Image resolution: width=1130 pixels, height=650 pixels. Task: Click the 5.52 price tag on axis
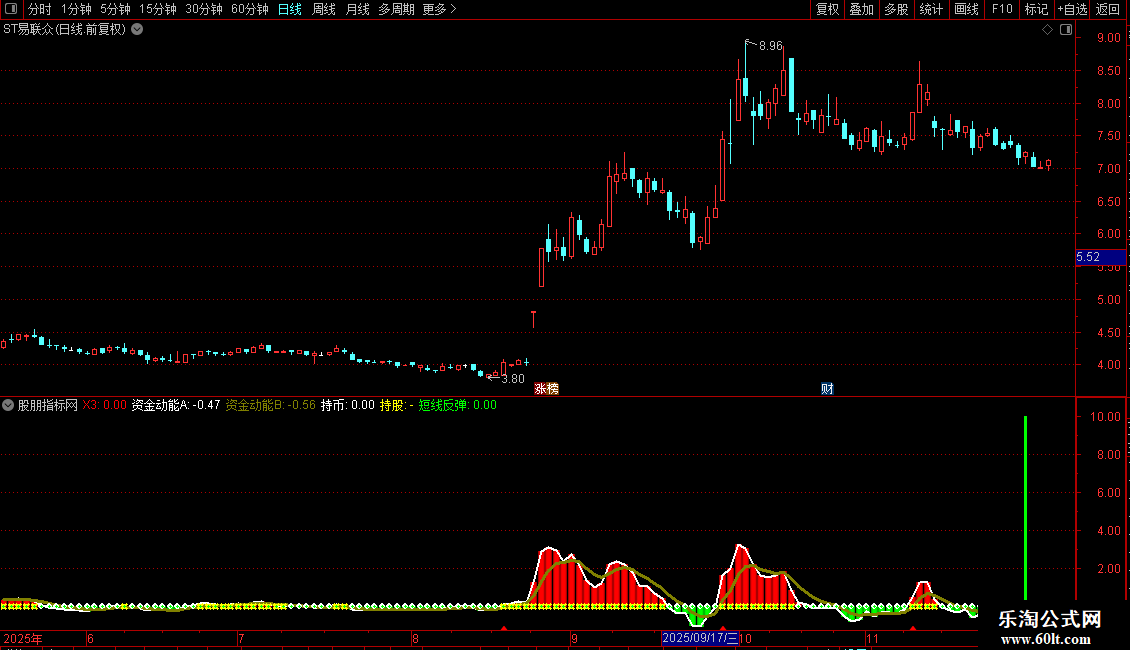1100,257
